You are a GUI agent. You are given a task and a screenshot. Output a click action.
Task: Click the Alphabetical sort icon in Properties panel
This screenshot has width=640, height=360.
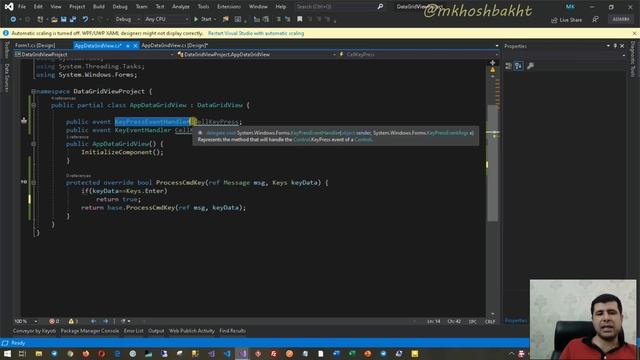[518, 66]
